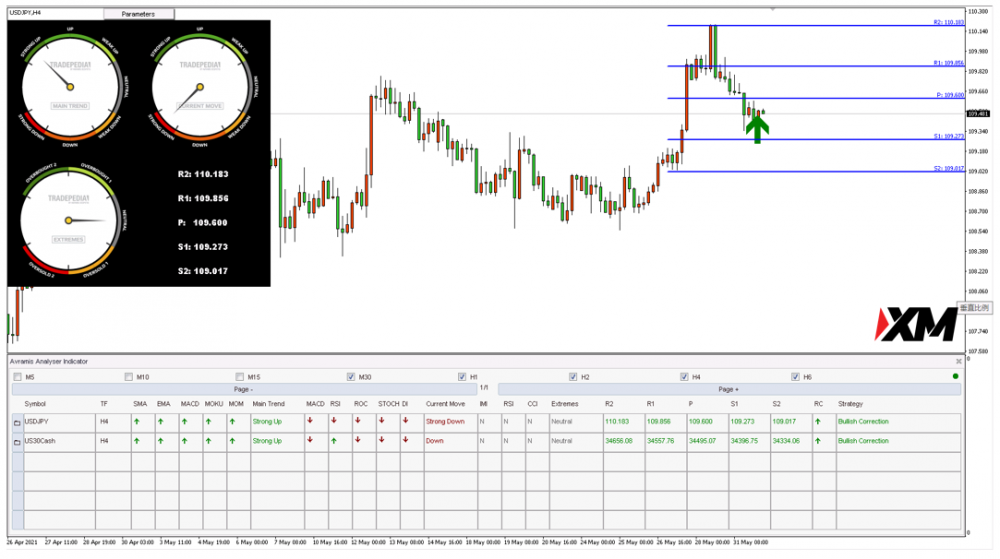Screen dimensions: 1000x559
Task: Click the Main Trend column header
Action: pos(268,404)
